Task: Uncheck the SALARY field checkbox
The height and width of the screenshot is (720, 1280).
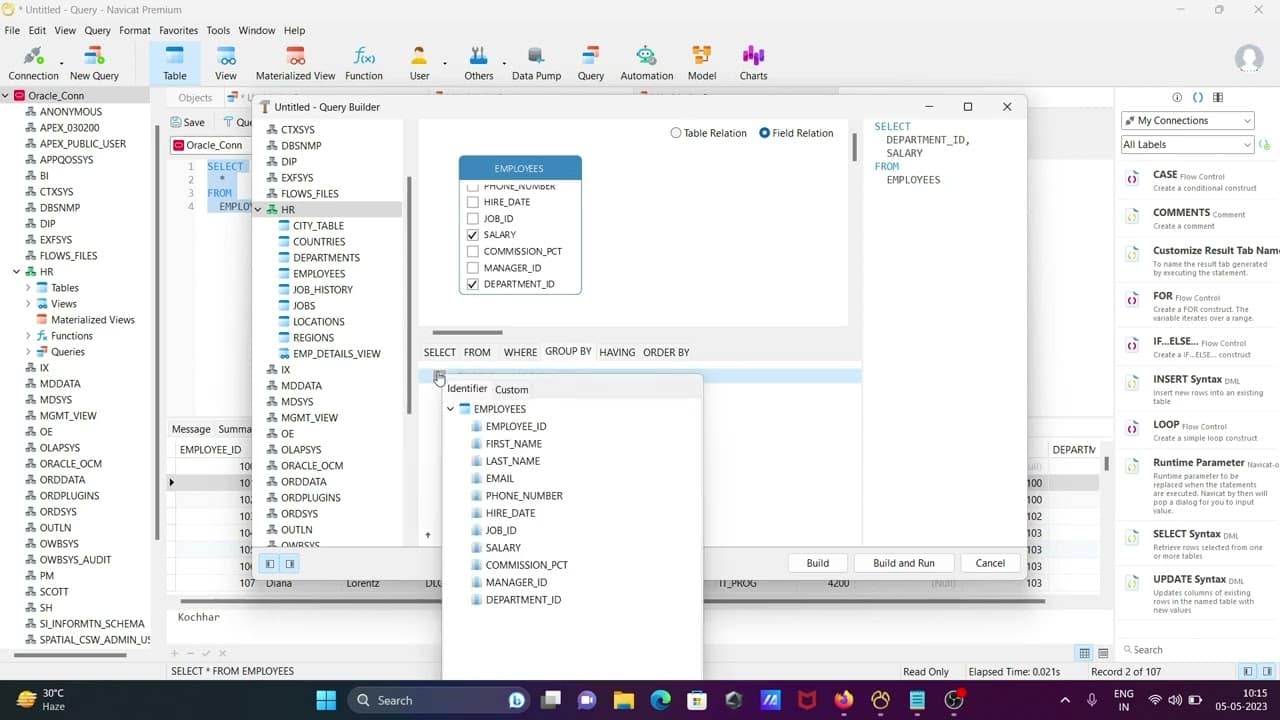Action: [x=473, y=235]
